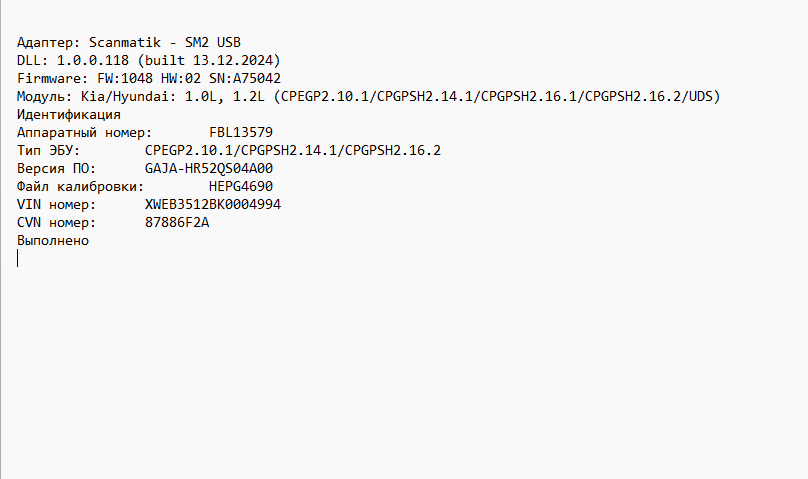Click the hardware value HW:02
This screenshot has height=479, width=808.
click(x=181, y=79)
